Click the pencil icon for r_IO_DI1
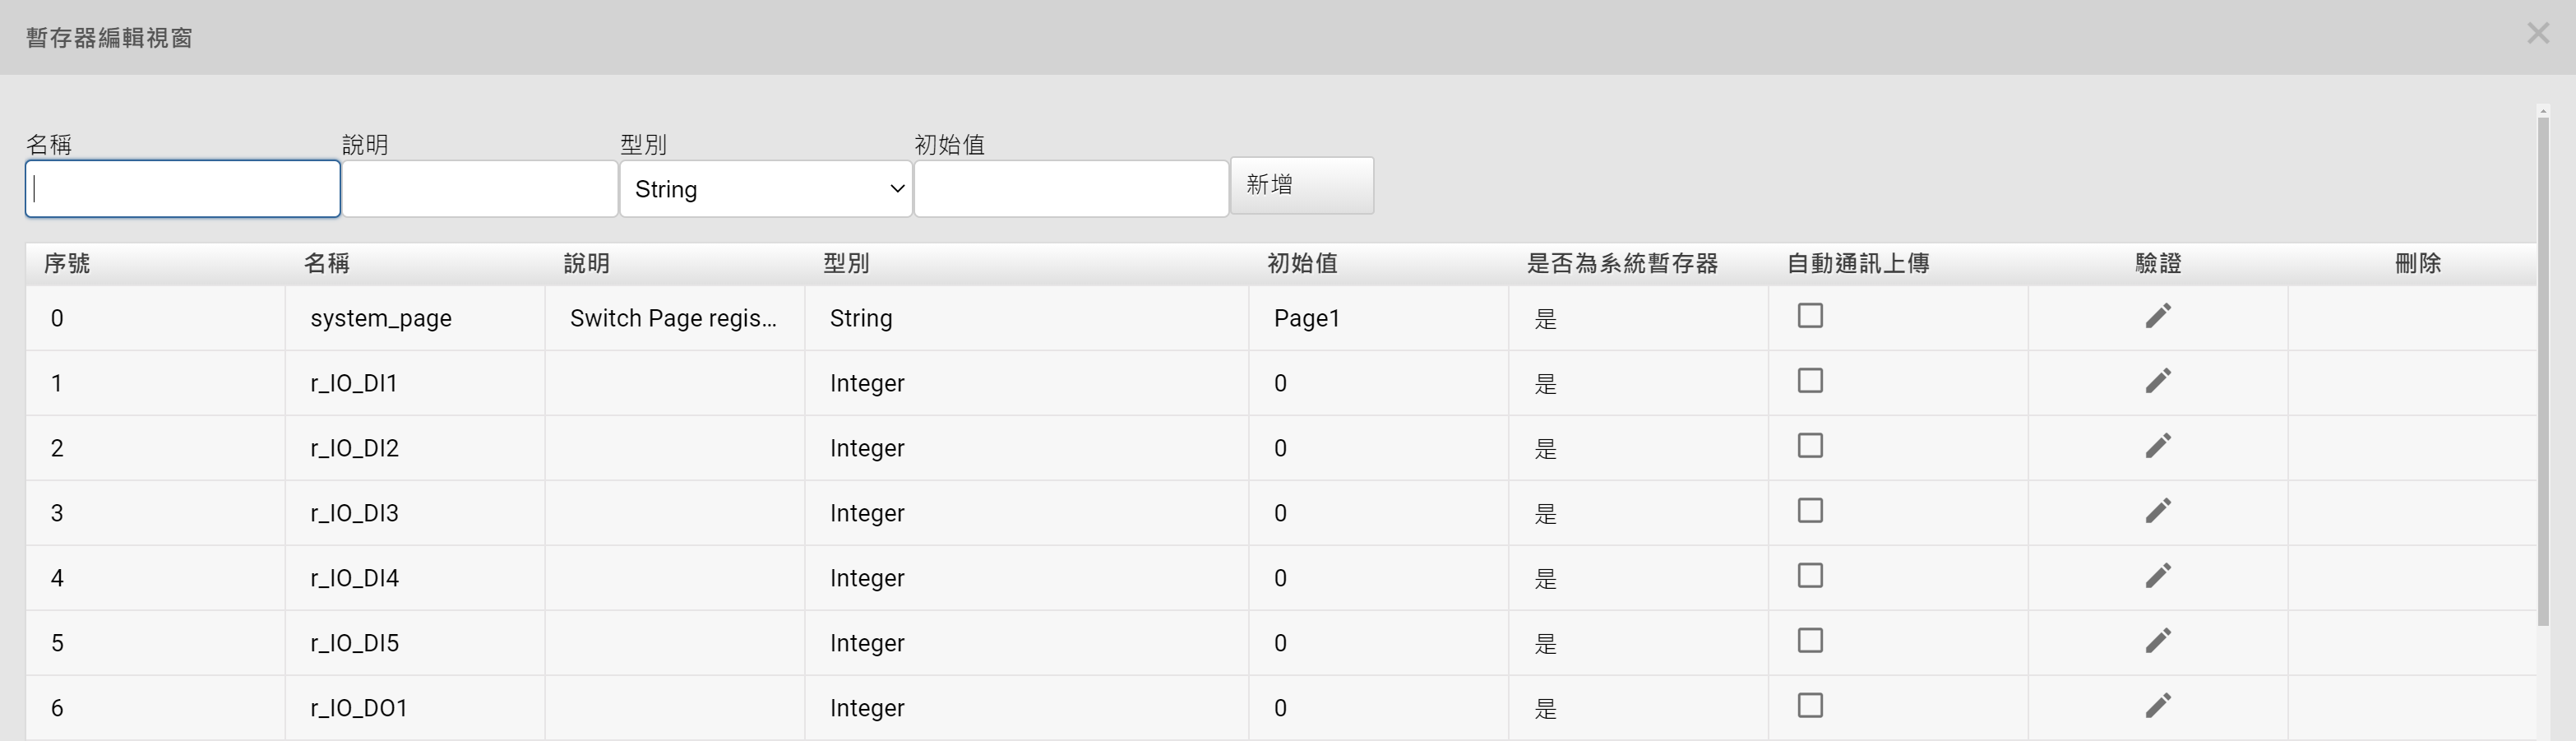This screenshot has height=741, width=2576. pyautogui.click(x=2158, y=381)
